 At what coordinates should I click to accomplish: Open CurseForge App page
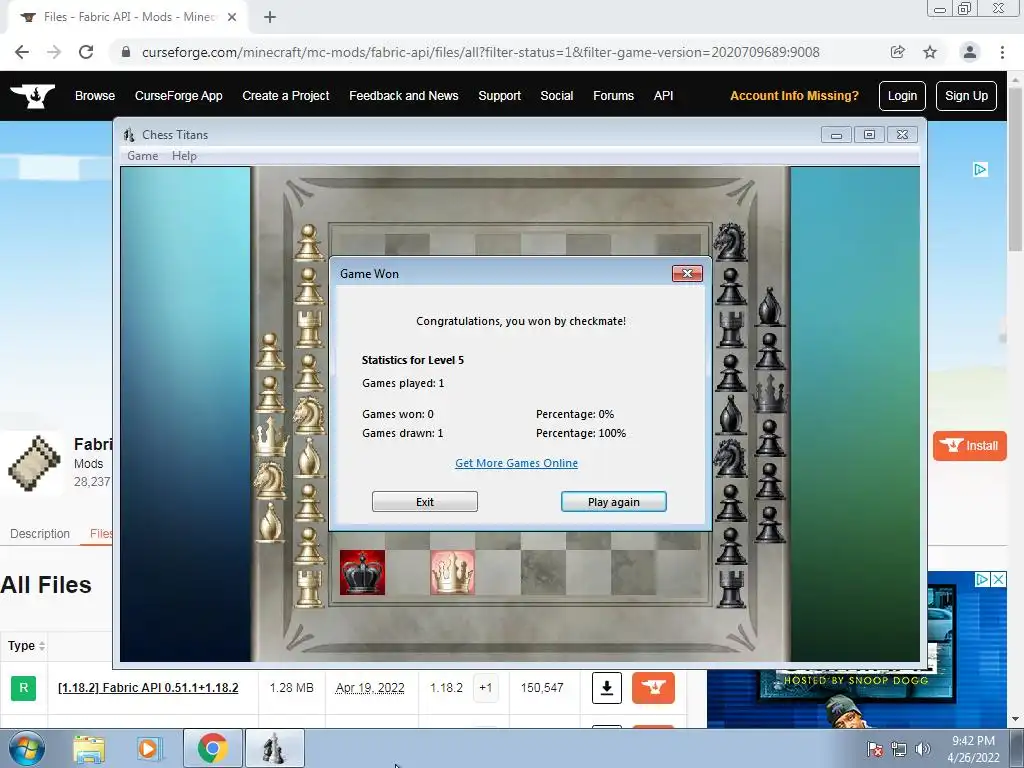pos(178,96)
